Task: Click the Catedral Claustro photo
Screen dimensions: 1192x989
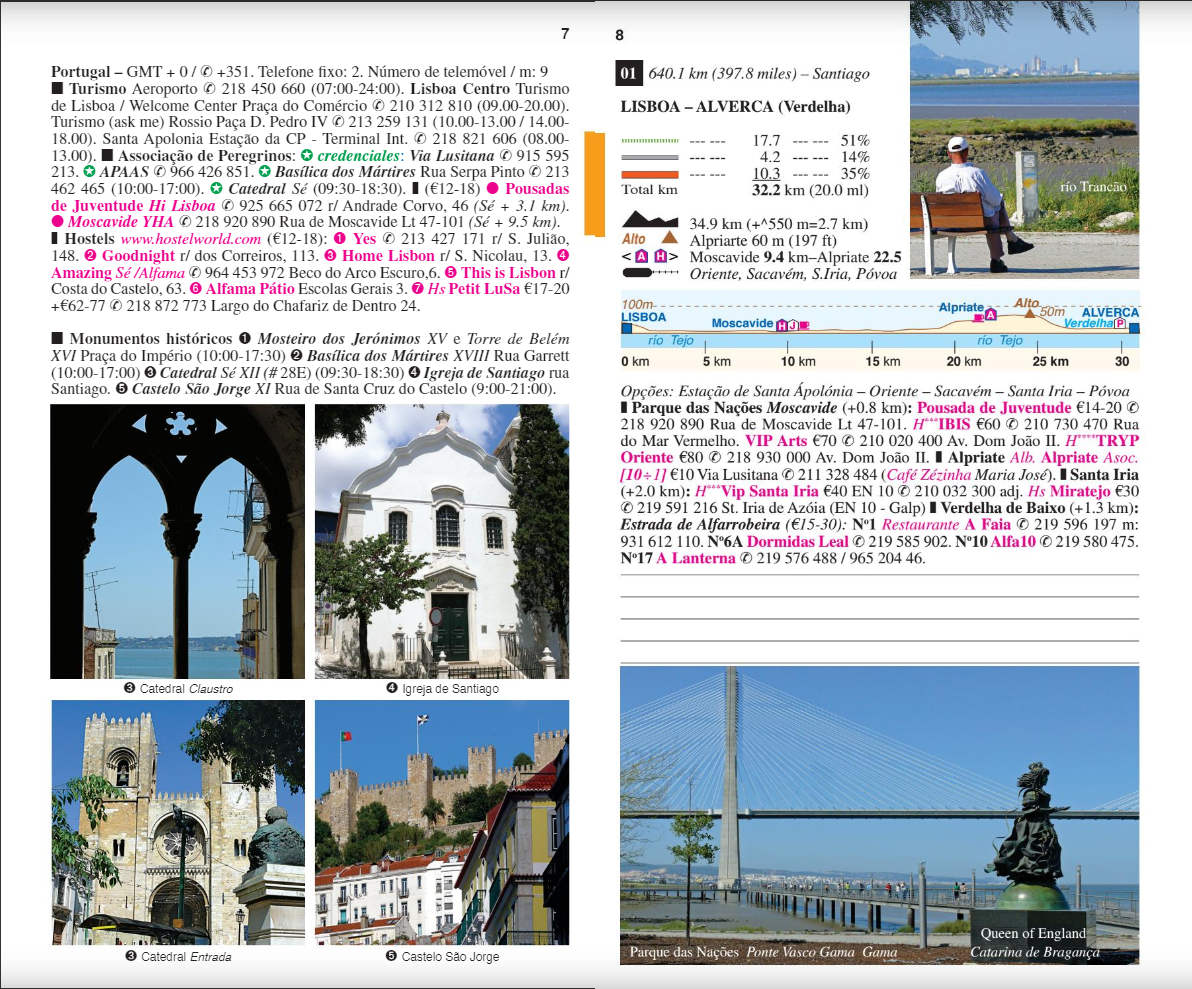Action: click(178, 541)
